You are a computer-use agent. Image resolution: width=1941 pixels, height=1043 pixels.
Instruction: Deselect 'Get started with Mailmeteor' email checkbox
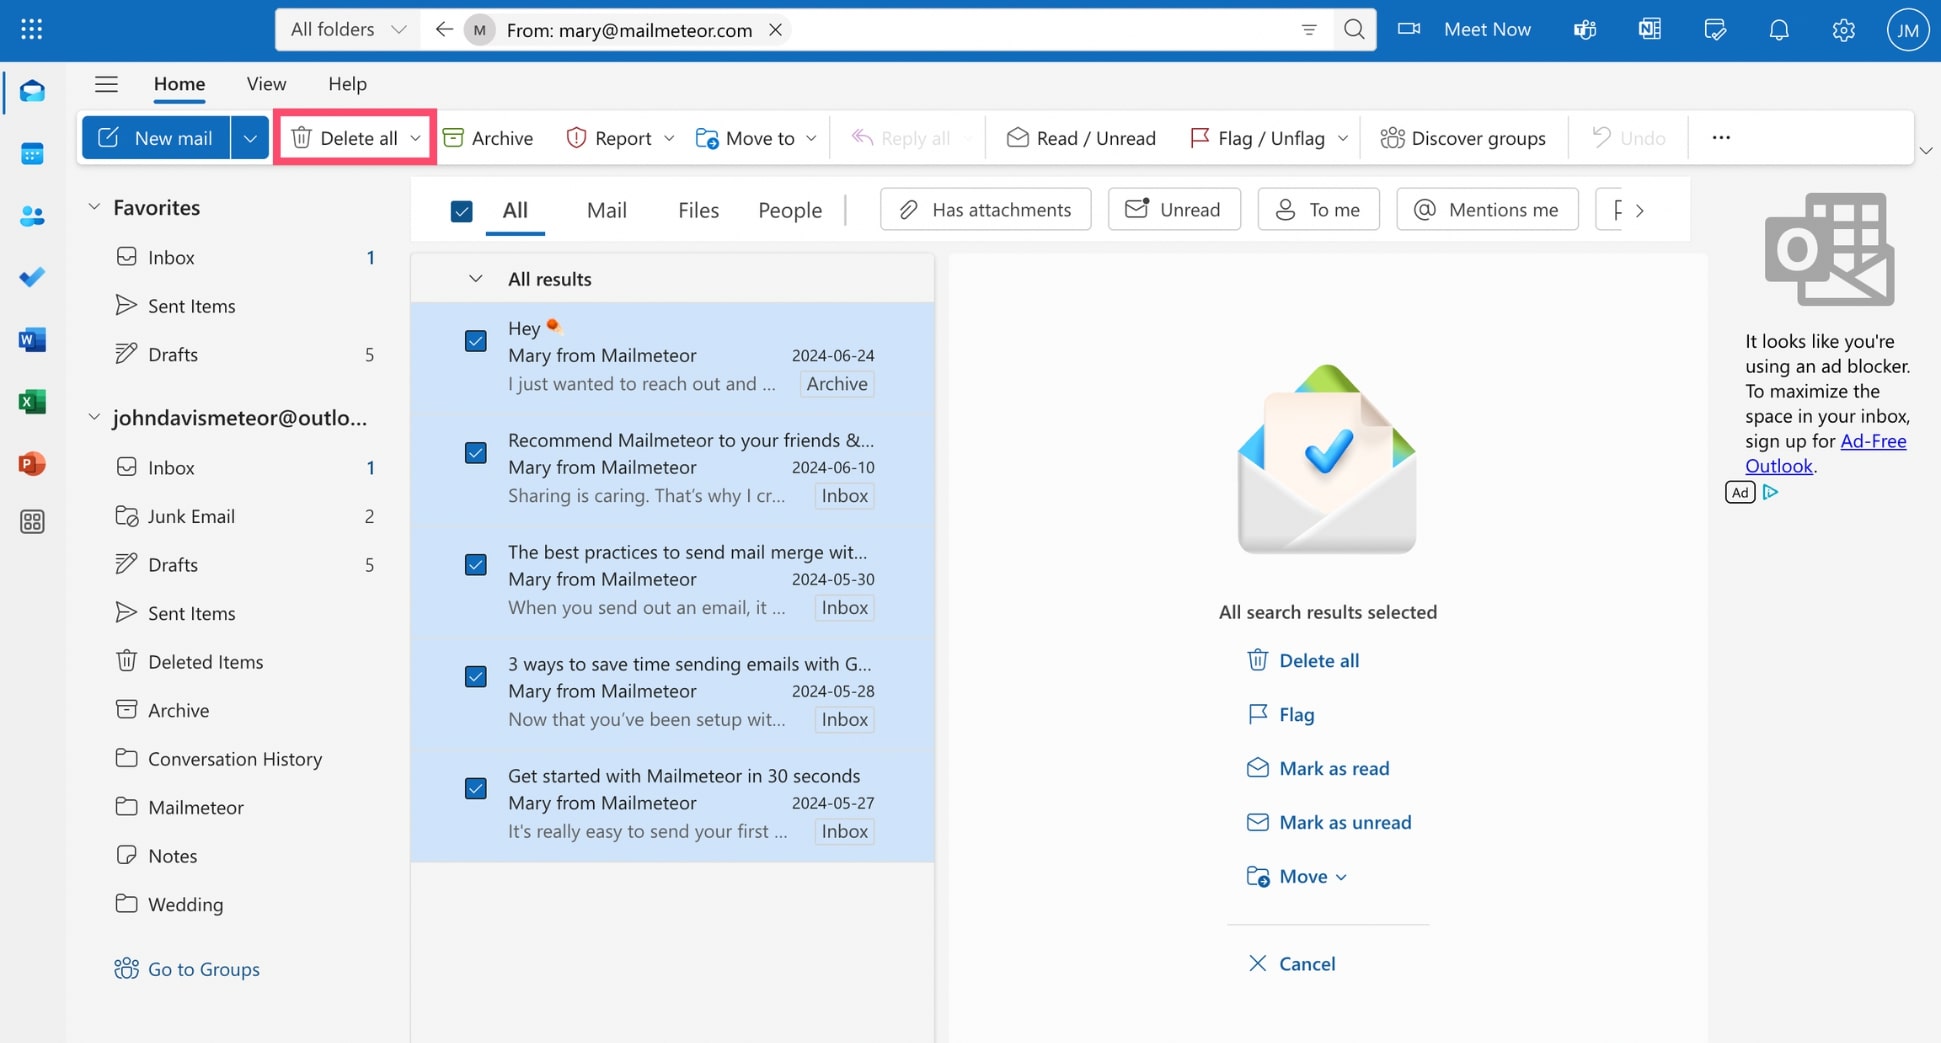(x=476, y=789)
